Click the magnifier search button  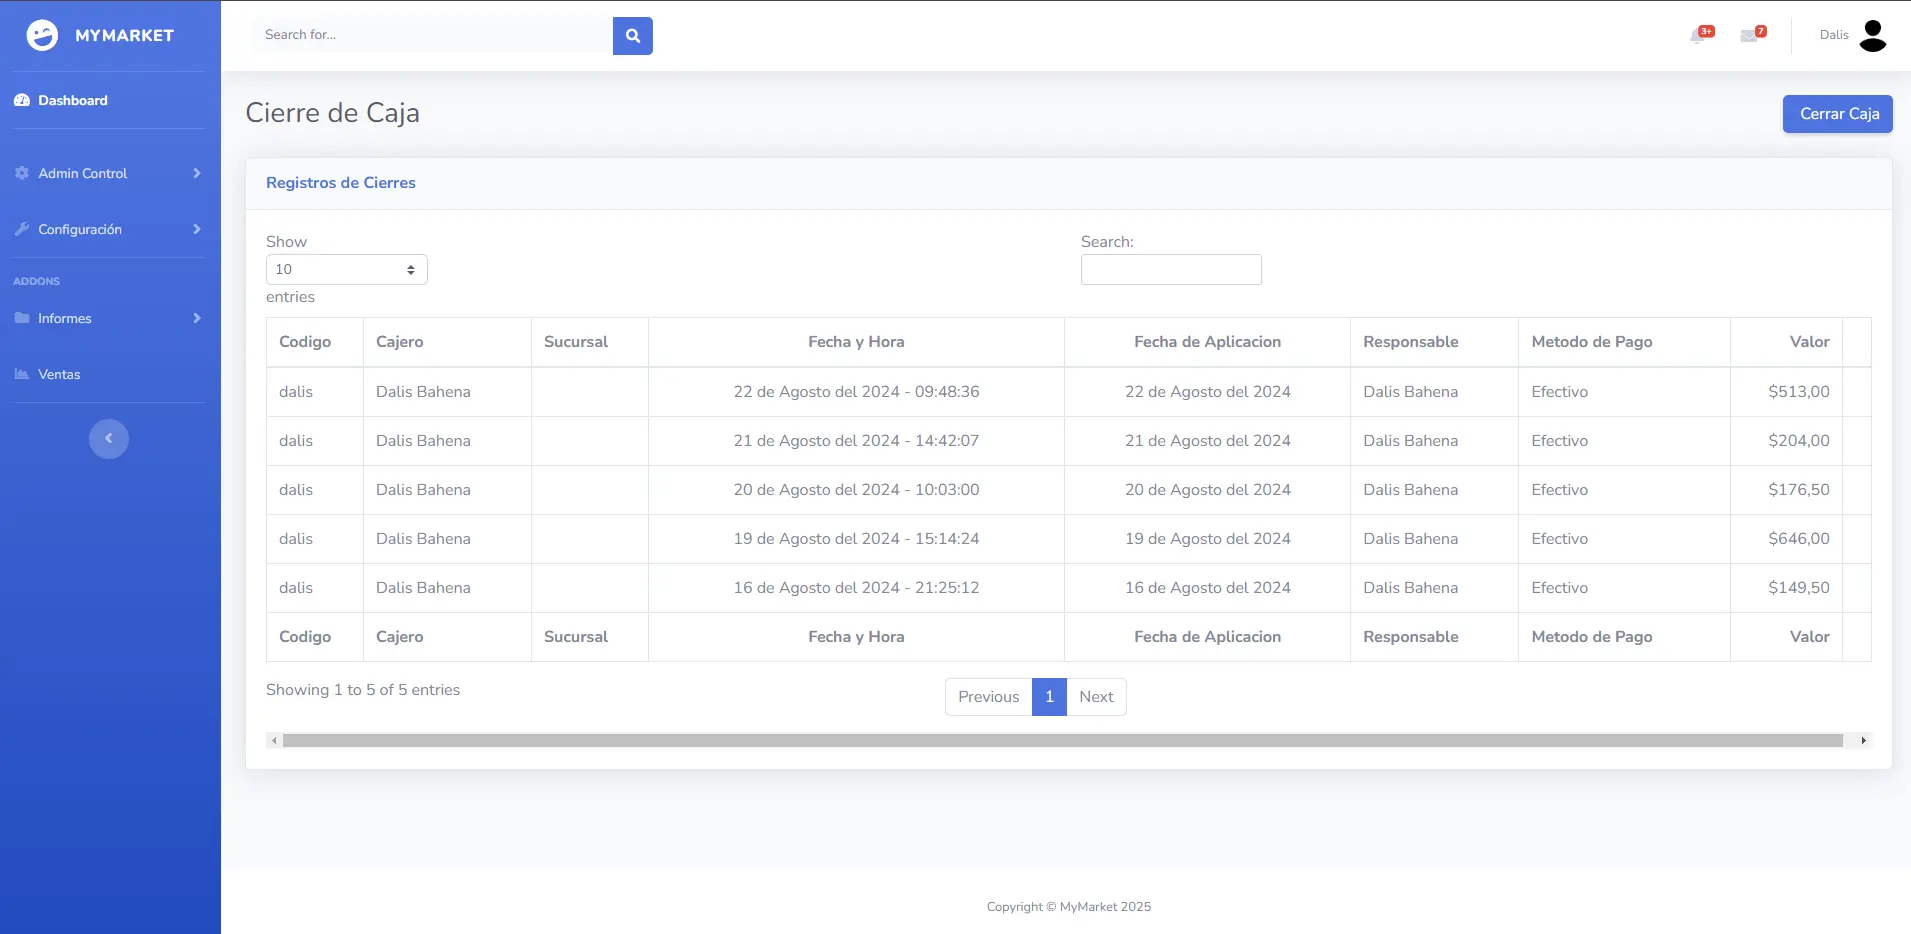pyautogui.click(x=632, y=36)
